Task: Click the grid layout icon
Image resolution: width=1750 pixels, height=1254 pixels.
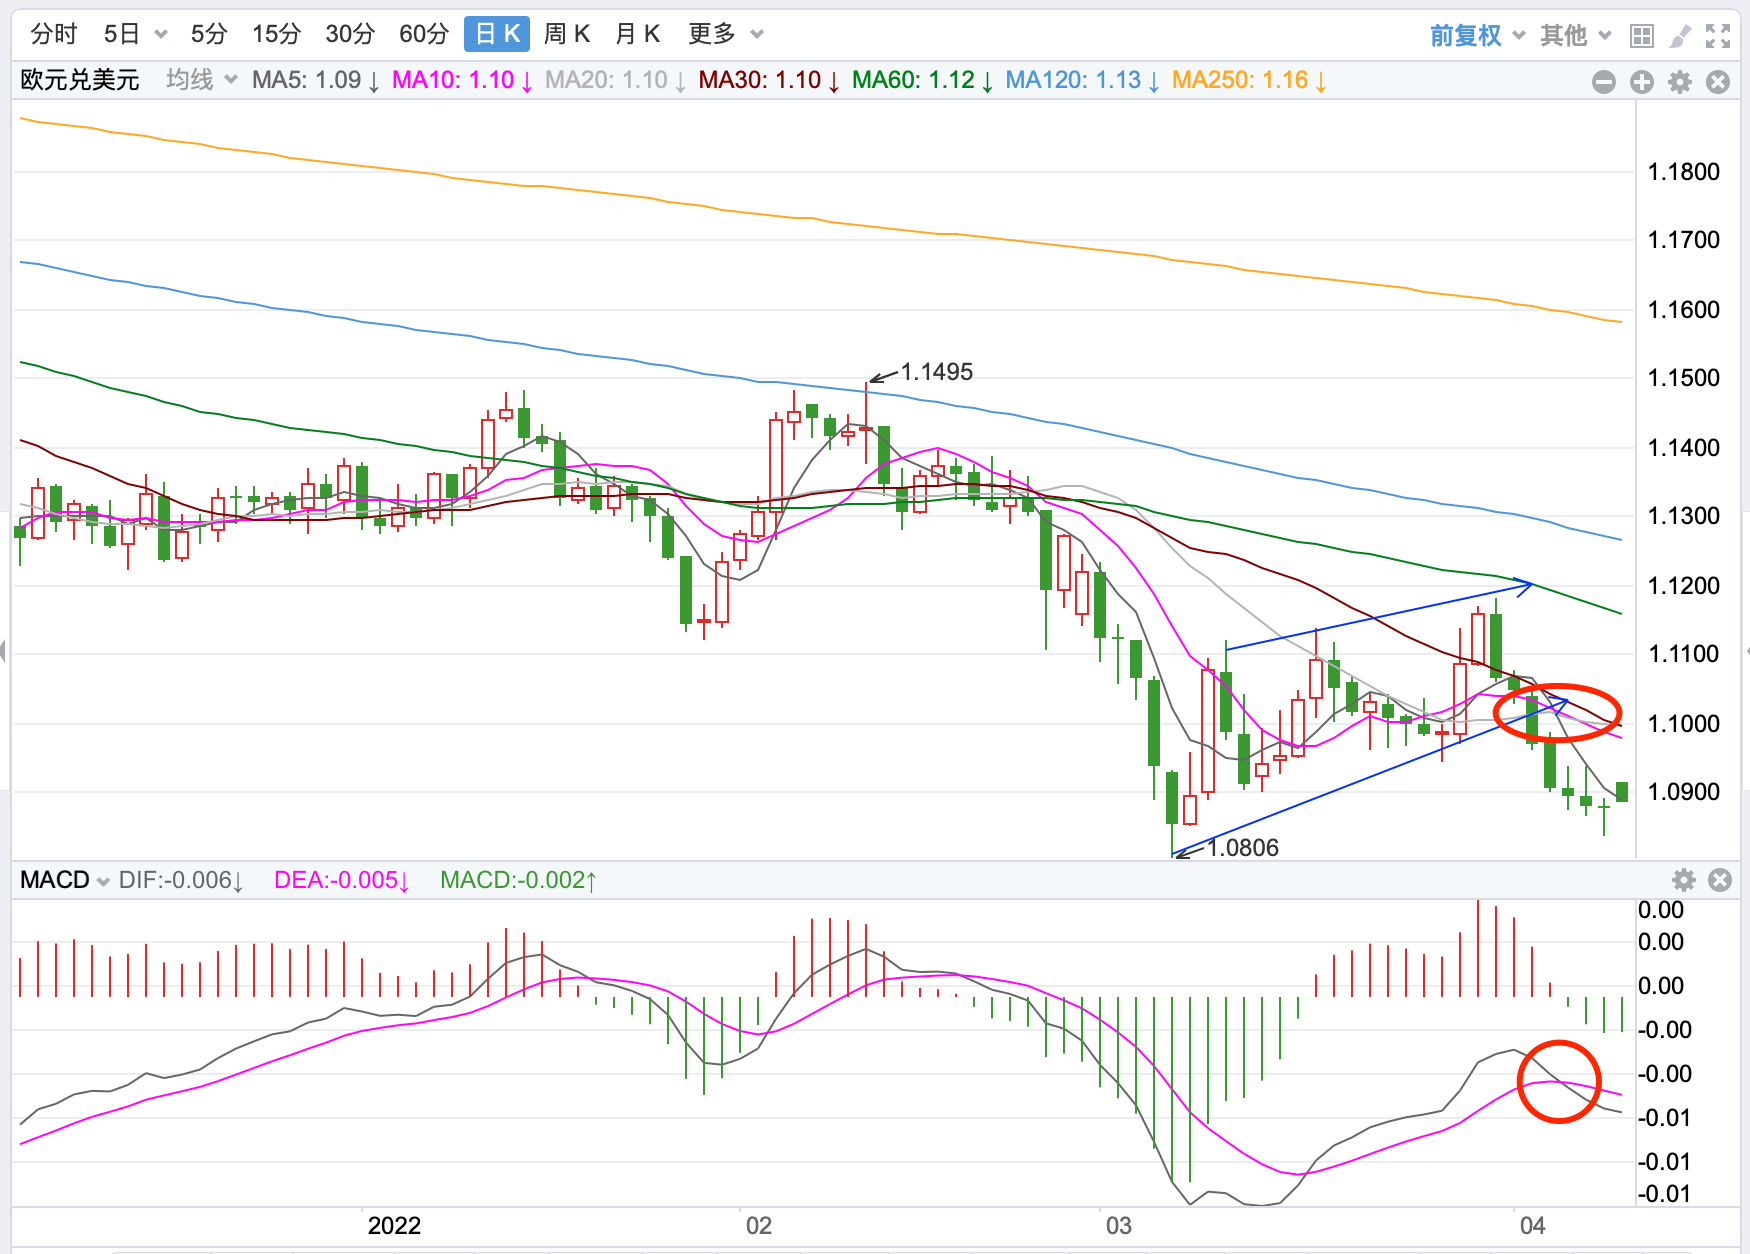Action: (x=1642, y=36)
